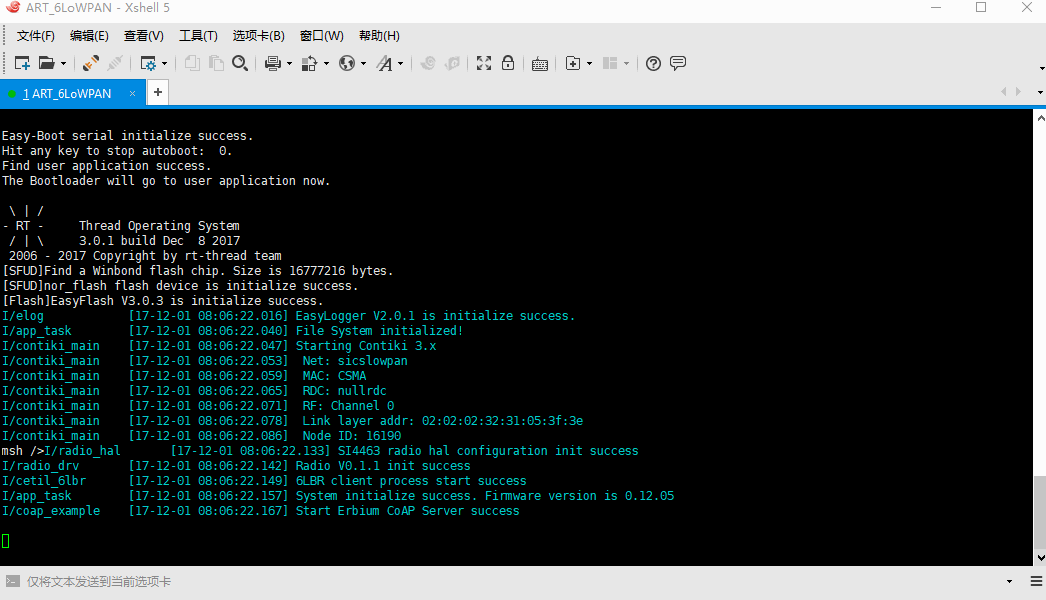Screen dimensions: 1046x600
Task: Open the session Properties gear icon
Action: 148,63
